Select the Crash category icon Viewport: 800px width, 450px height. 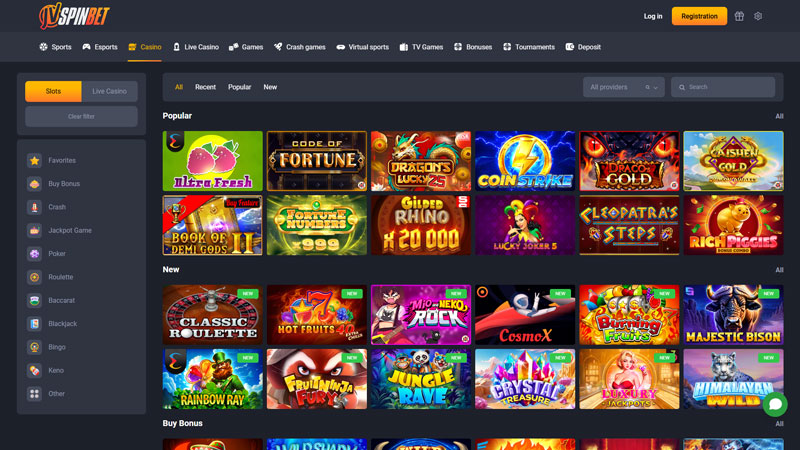pyautogui.click(x=34, y=207)
